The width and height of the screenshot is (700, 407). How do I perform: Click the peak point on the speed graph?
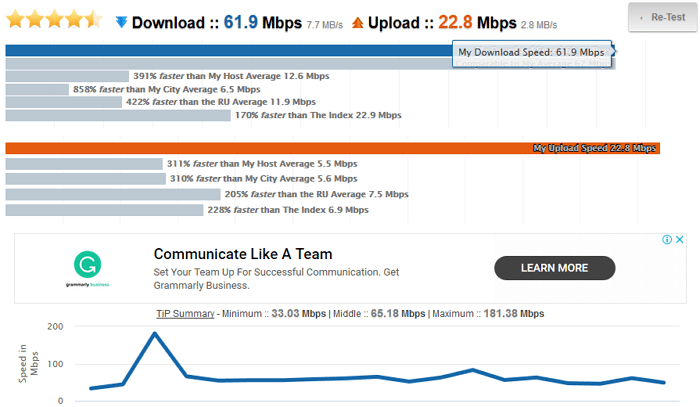pos(155,333)
